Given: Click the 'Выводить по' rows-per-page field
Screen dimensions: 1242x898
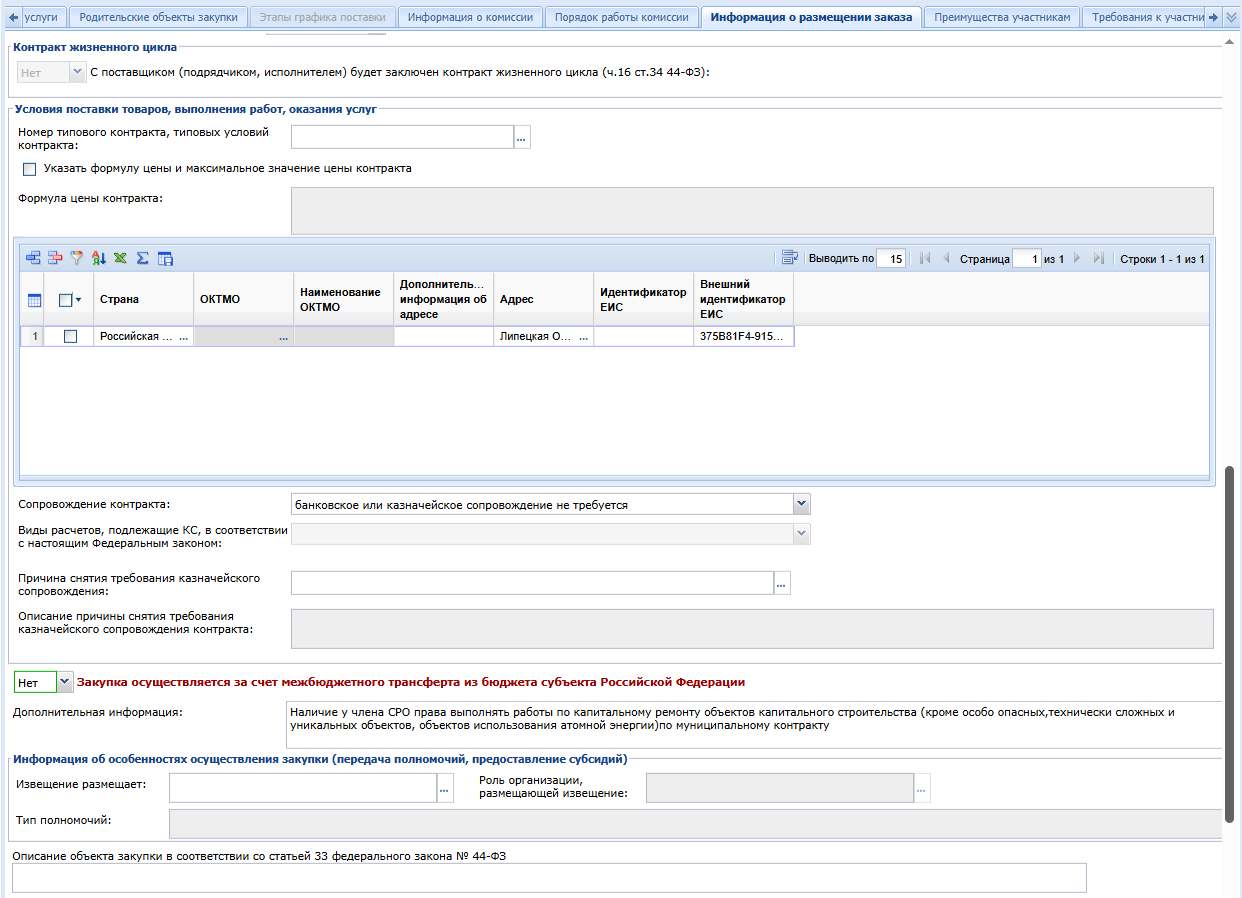Looking at the screenshot, I should (x=891, y=258).
